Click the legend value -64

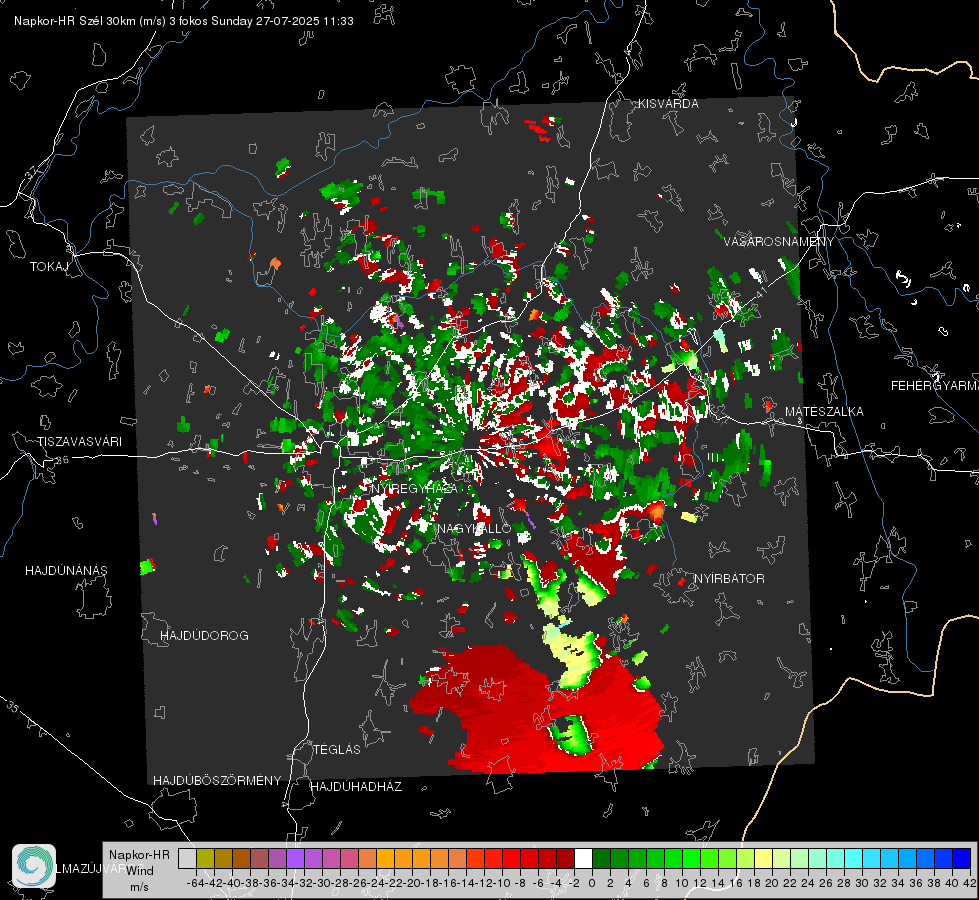tap(196, 883)
